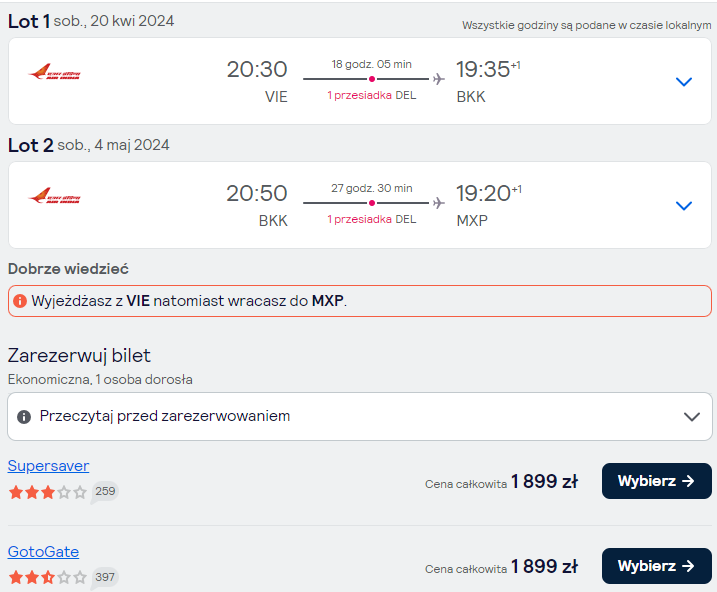Click the GotoGate star rating

(x=48, y=577)
